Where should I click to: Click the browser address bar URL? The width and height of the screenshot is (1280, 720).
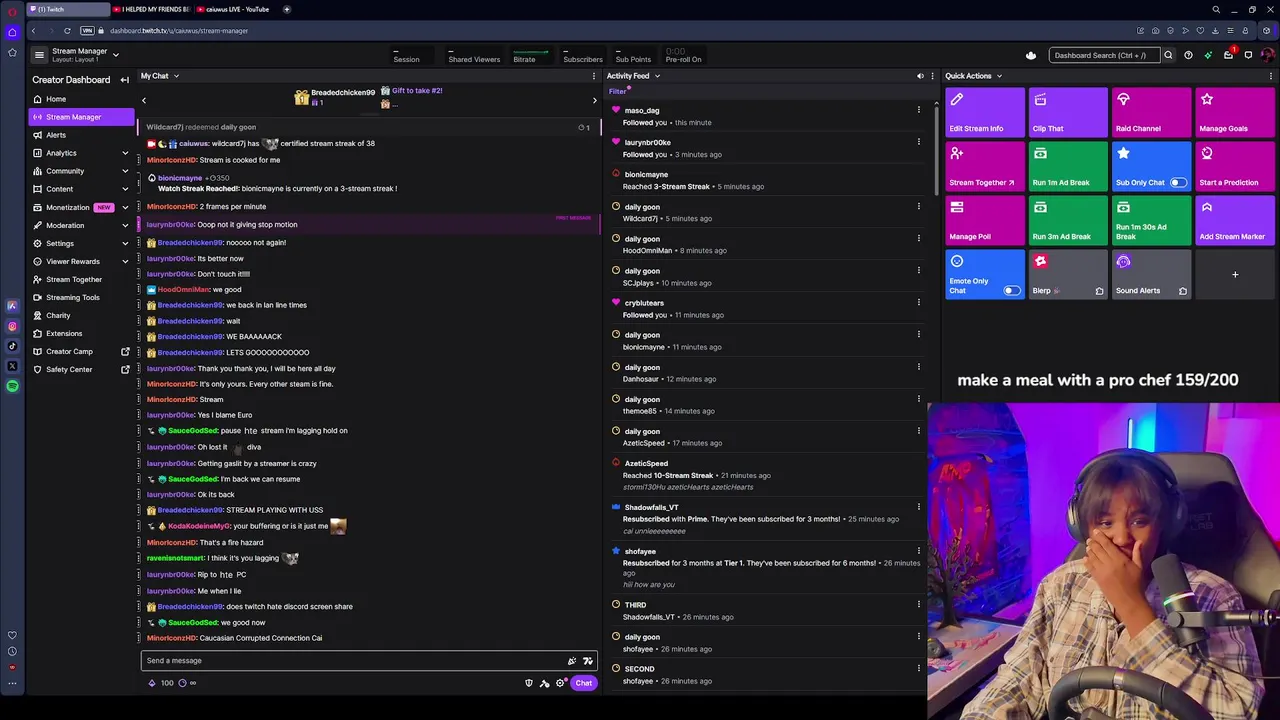point(179,30)
